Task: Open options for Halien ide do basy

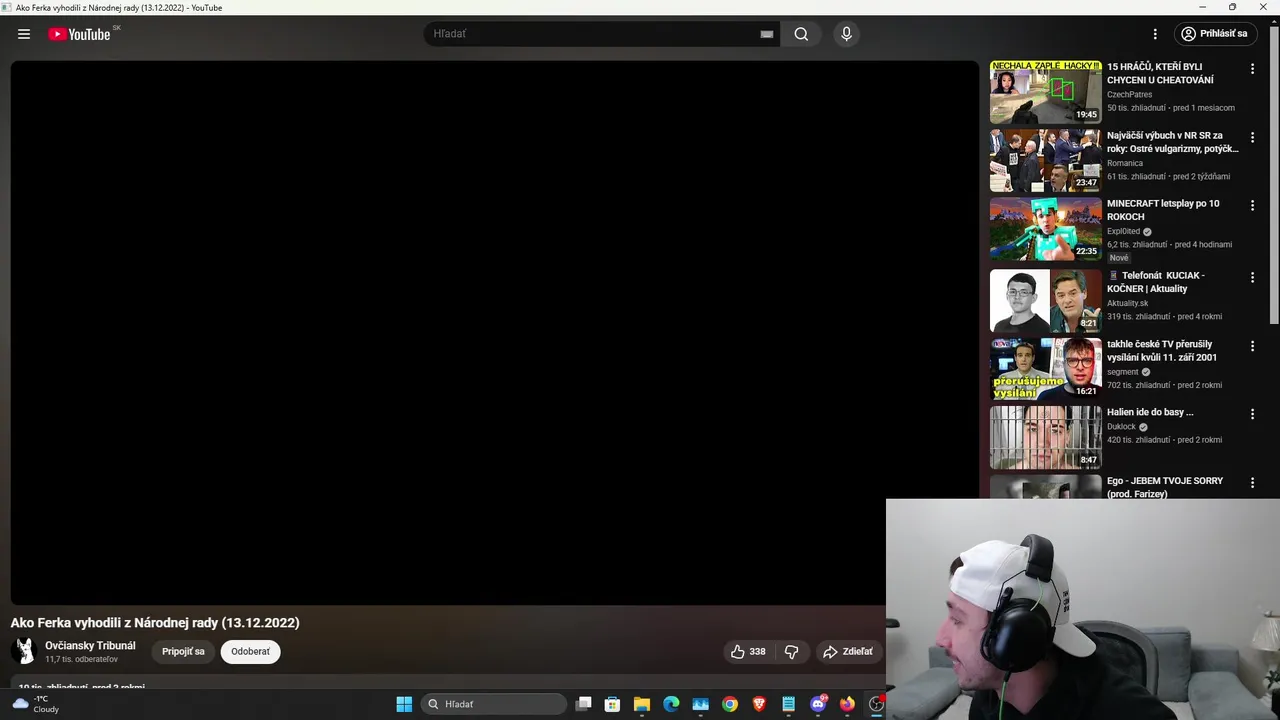Action: (x=1252, y=414)
